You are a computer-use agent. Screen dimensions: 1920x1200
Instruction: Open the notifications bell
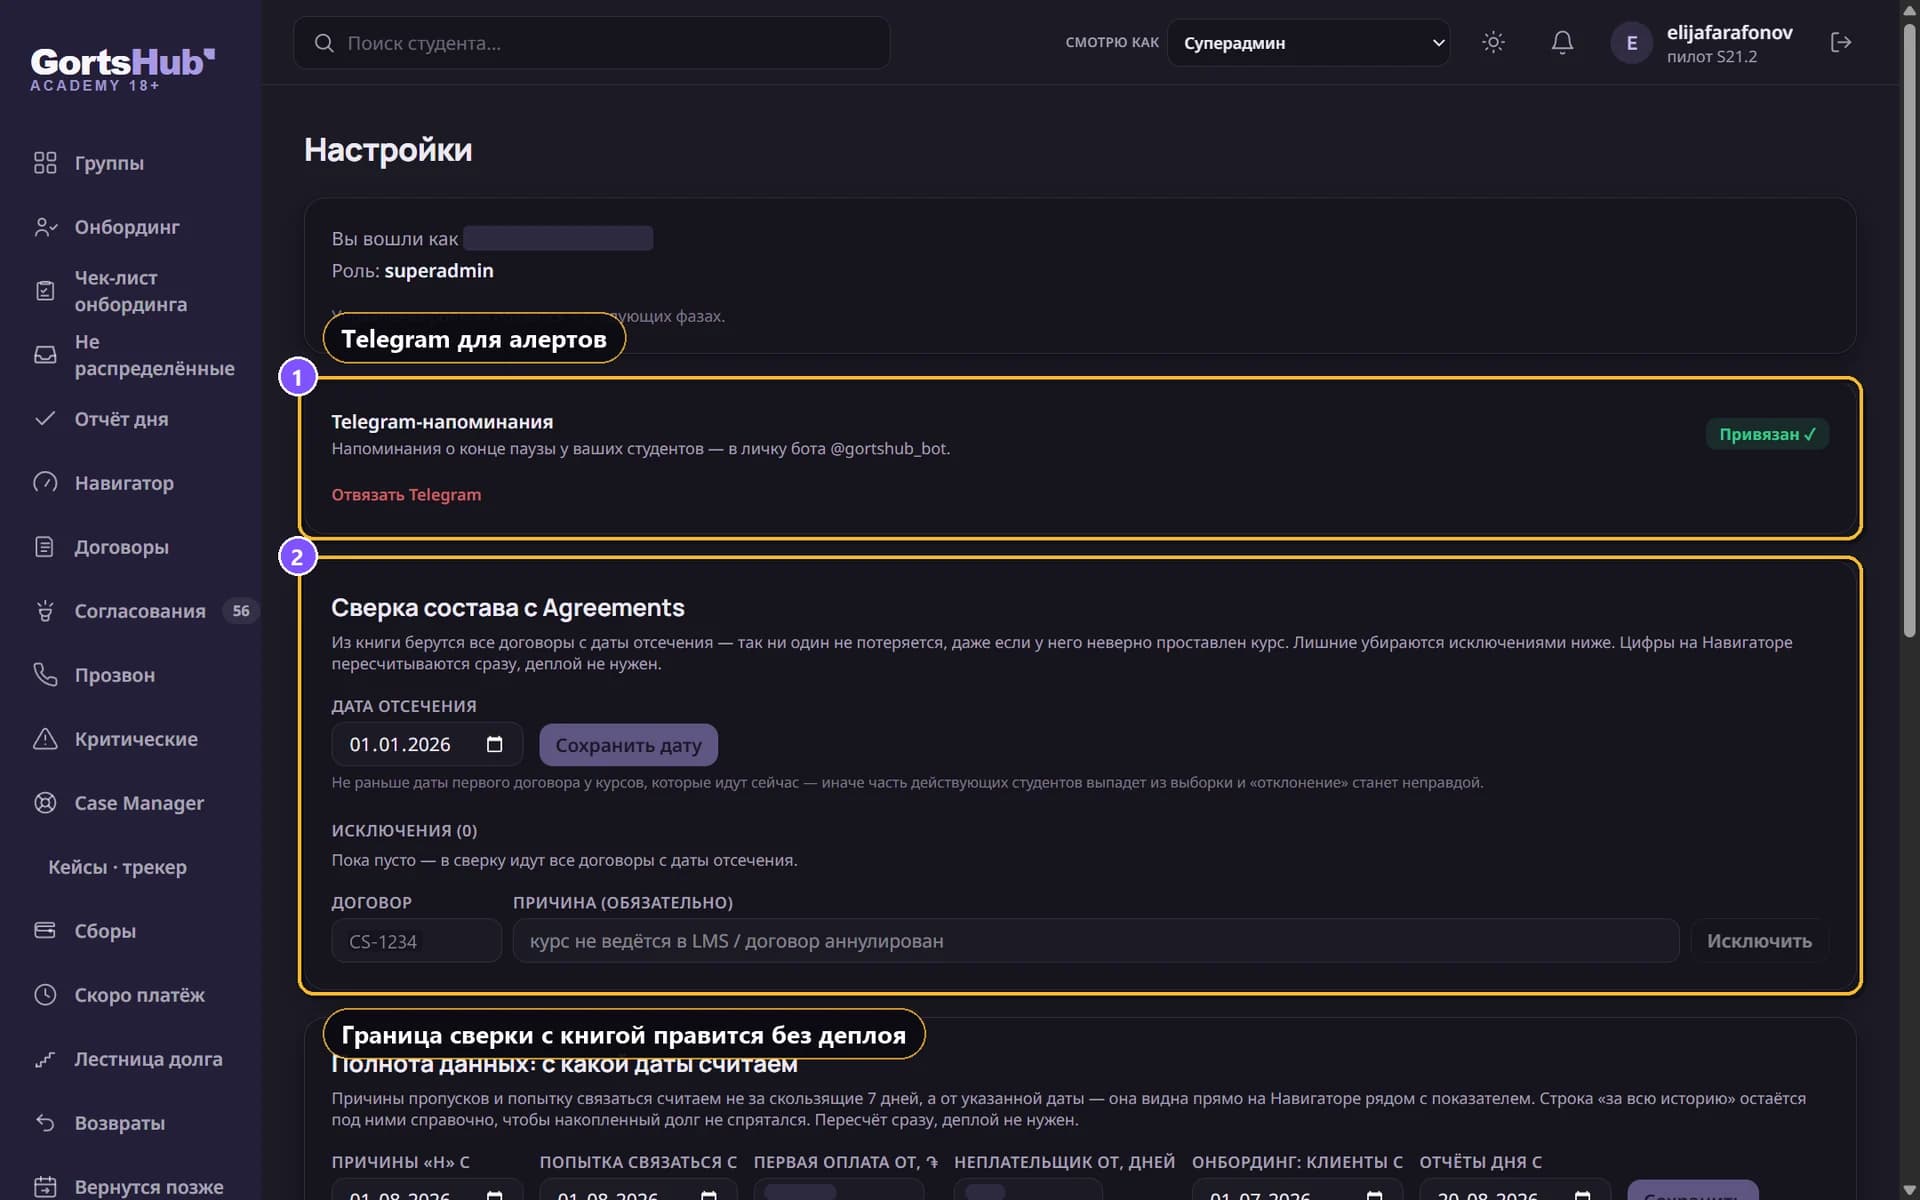1562,42
